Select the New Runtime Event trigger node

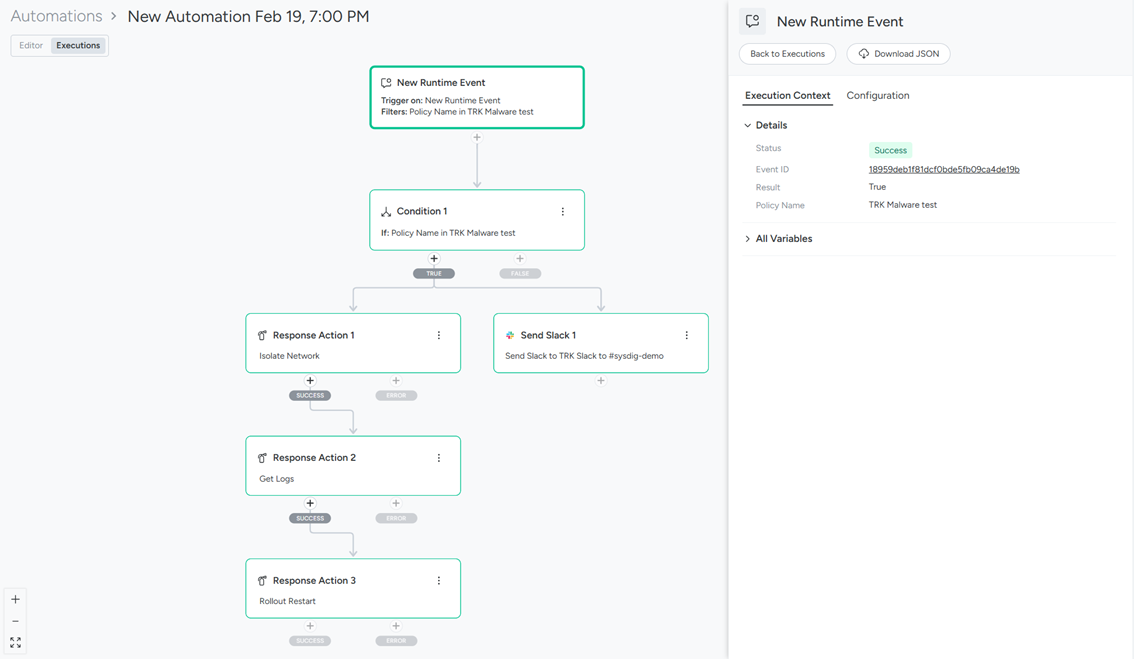[477, 97]
